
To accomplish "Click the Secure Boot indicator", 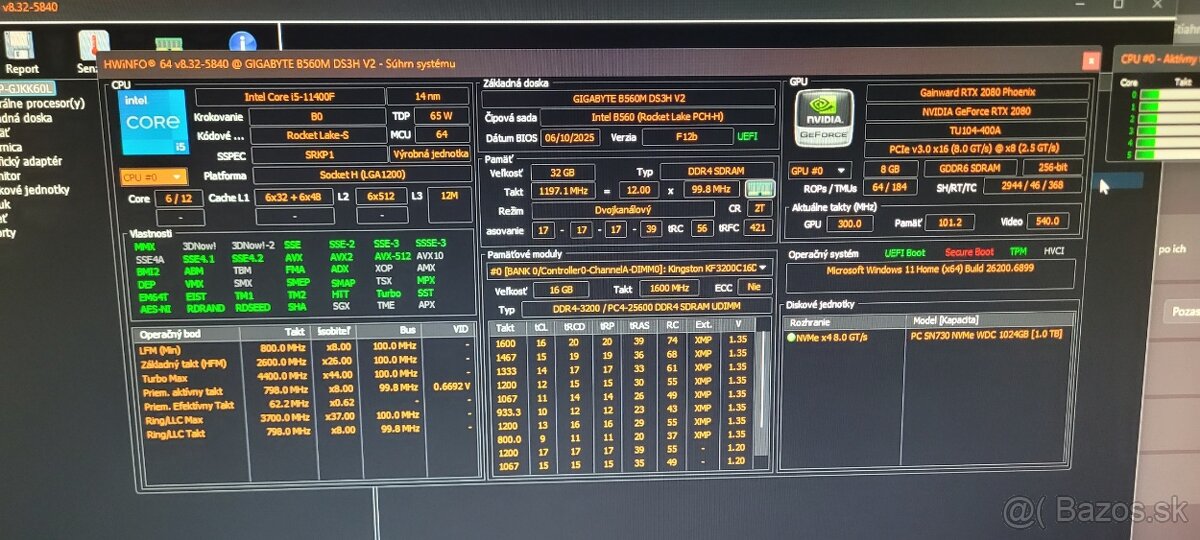I will click(x=969, y=253).
